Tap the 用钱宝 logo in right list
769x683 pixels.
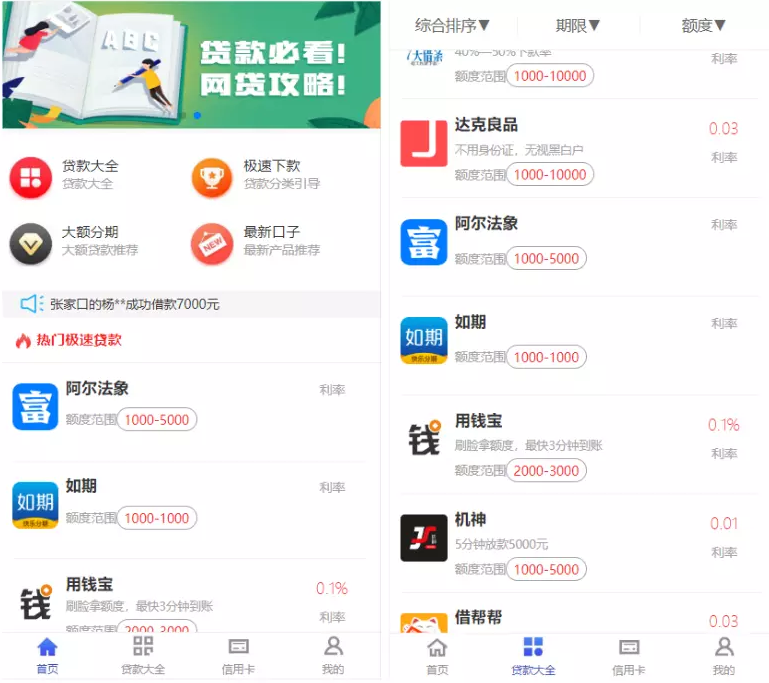[424, 438]
